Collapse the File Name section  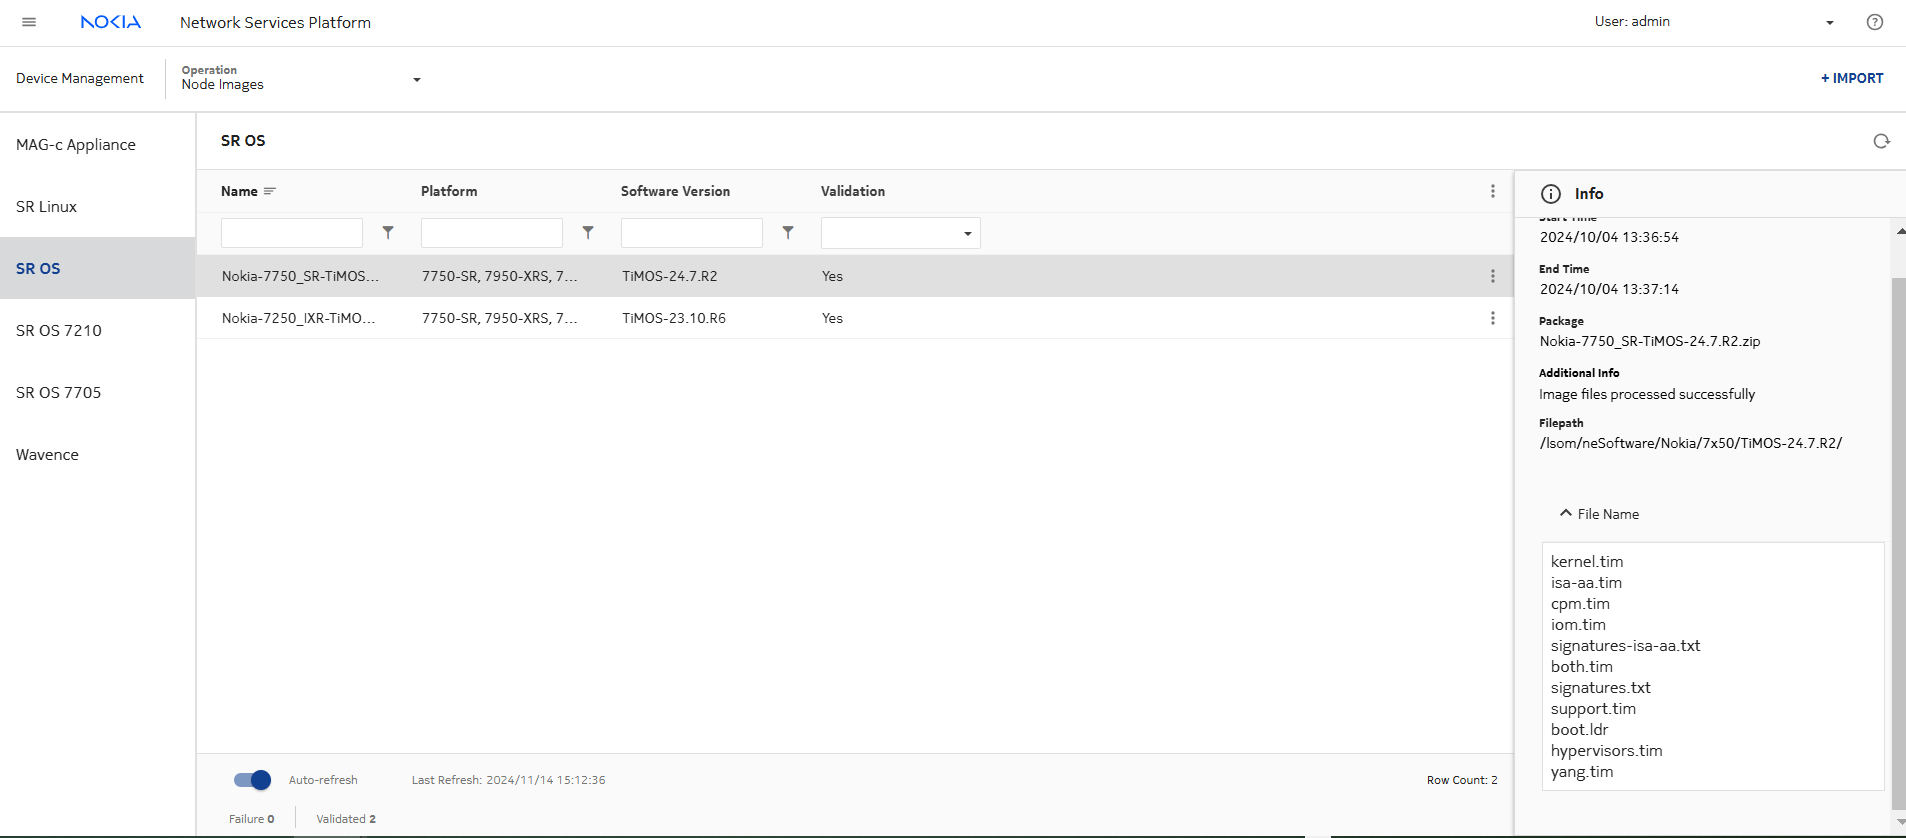[1566, 514]
